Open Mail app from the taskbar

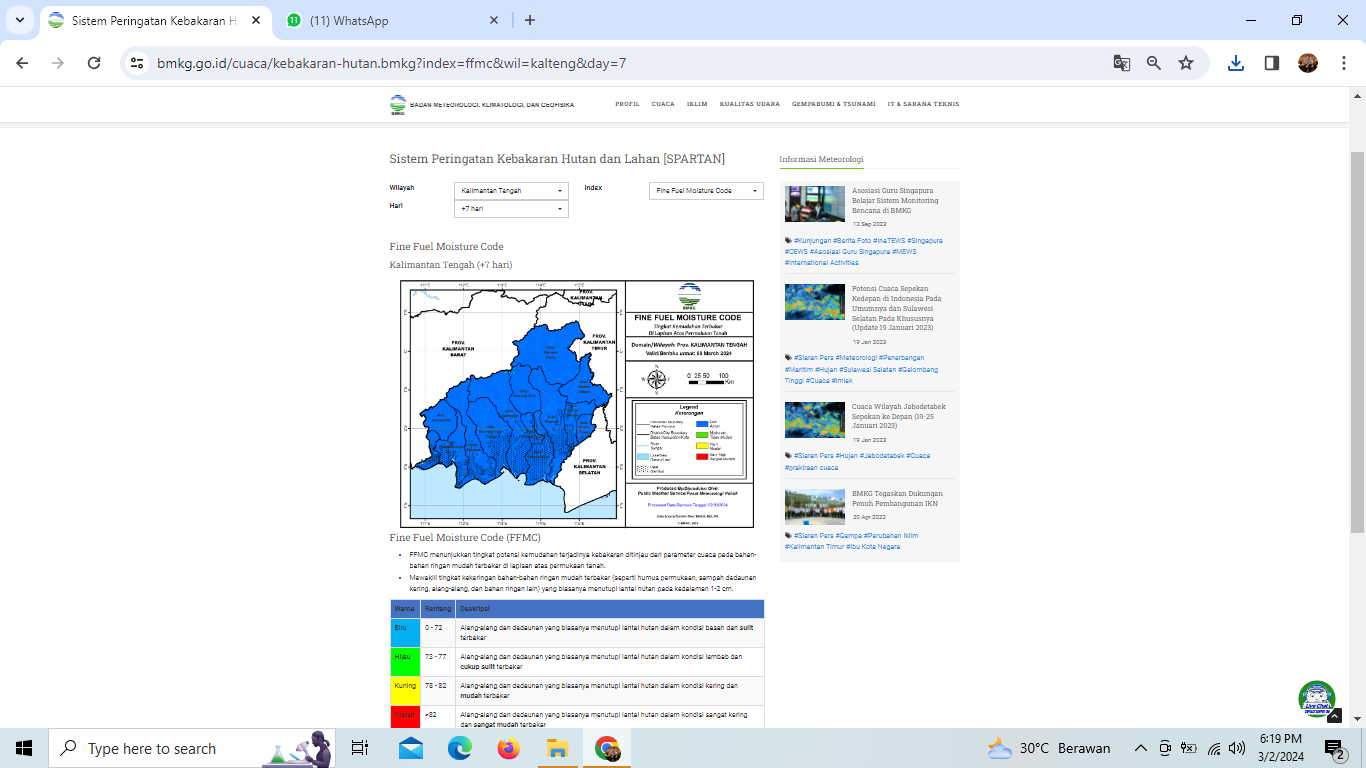[x=411, y=748]
